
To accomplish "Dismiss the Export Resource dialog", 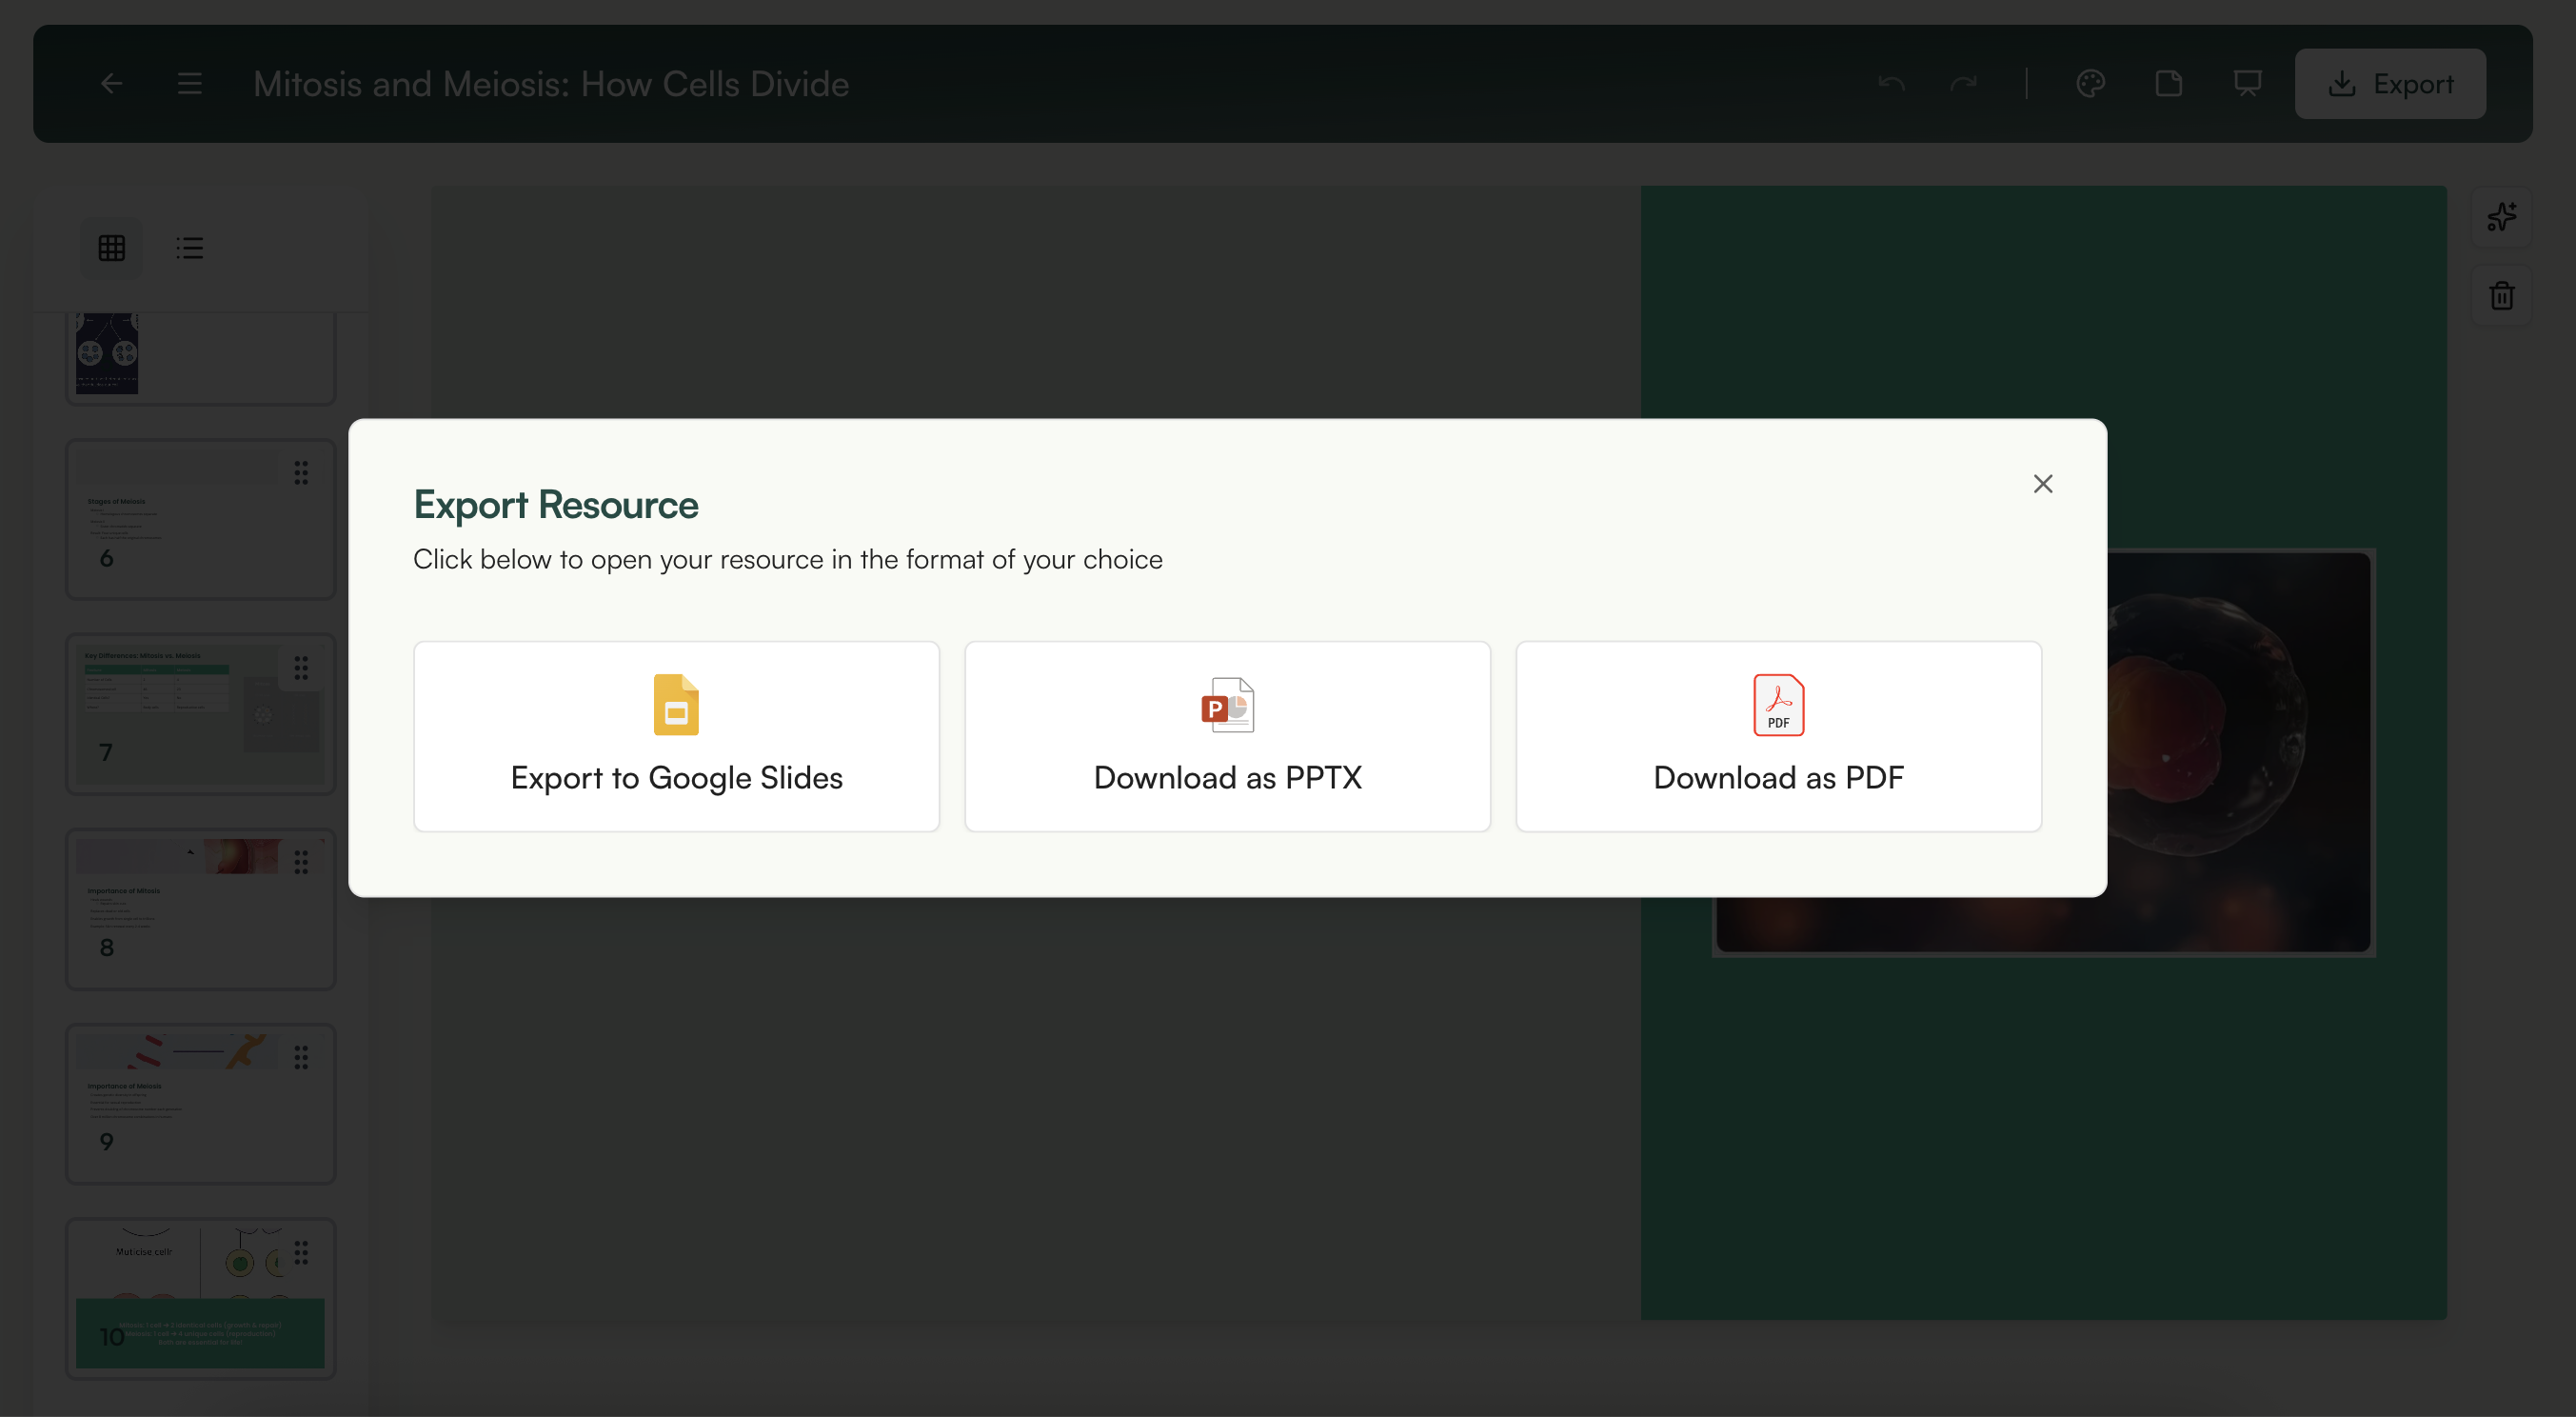I will tap(2042, 484).
